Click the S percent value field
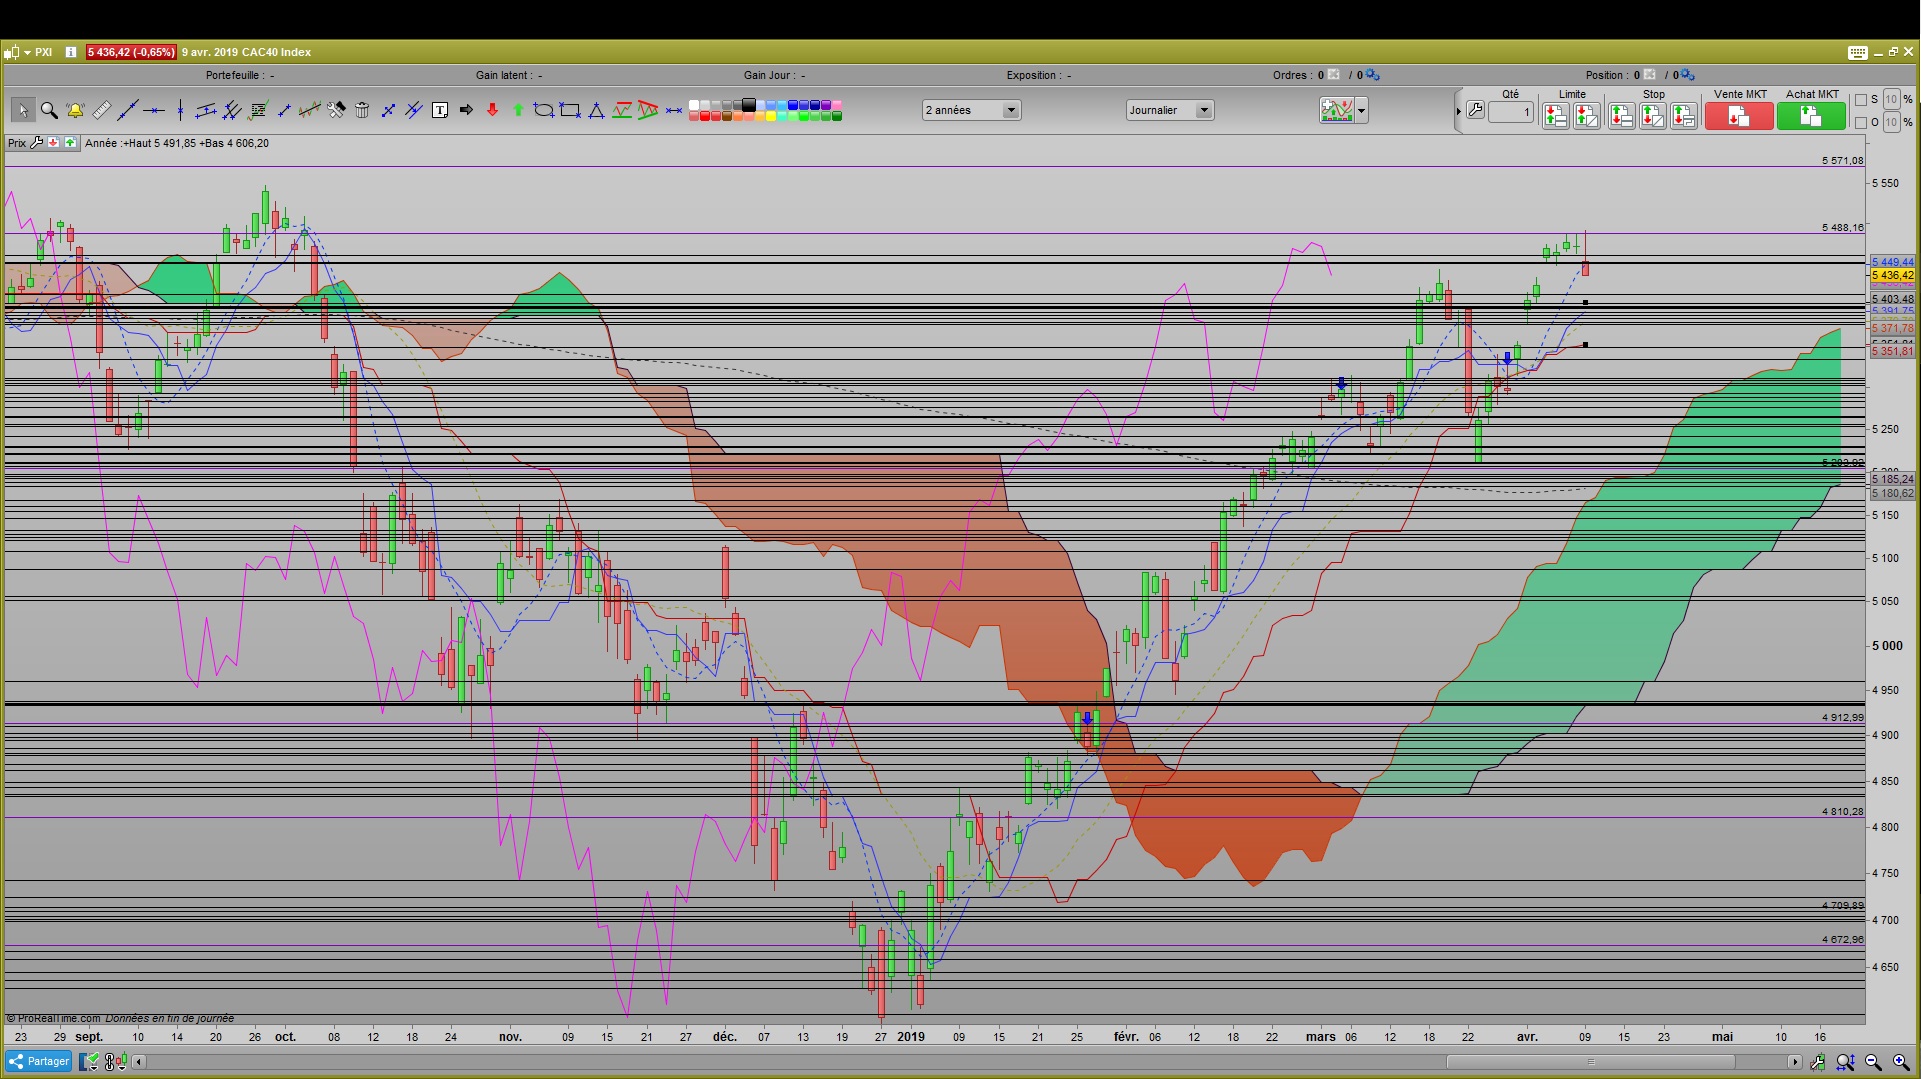The width and height of the screenshot is (1921, 1079). coord(1891,100)
